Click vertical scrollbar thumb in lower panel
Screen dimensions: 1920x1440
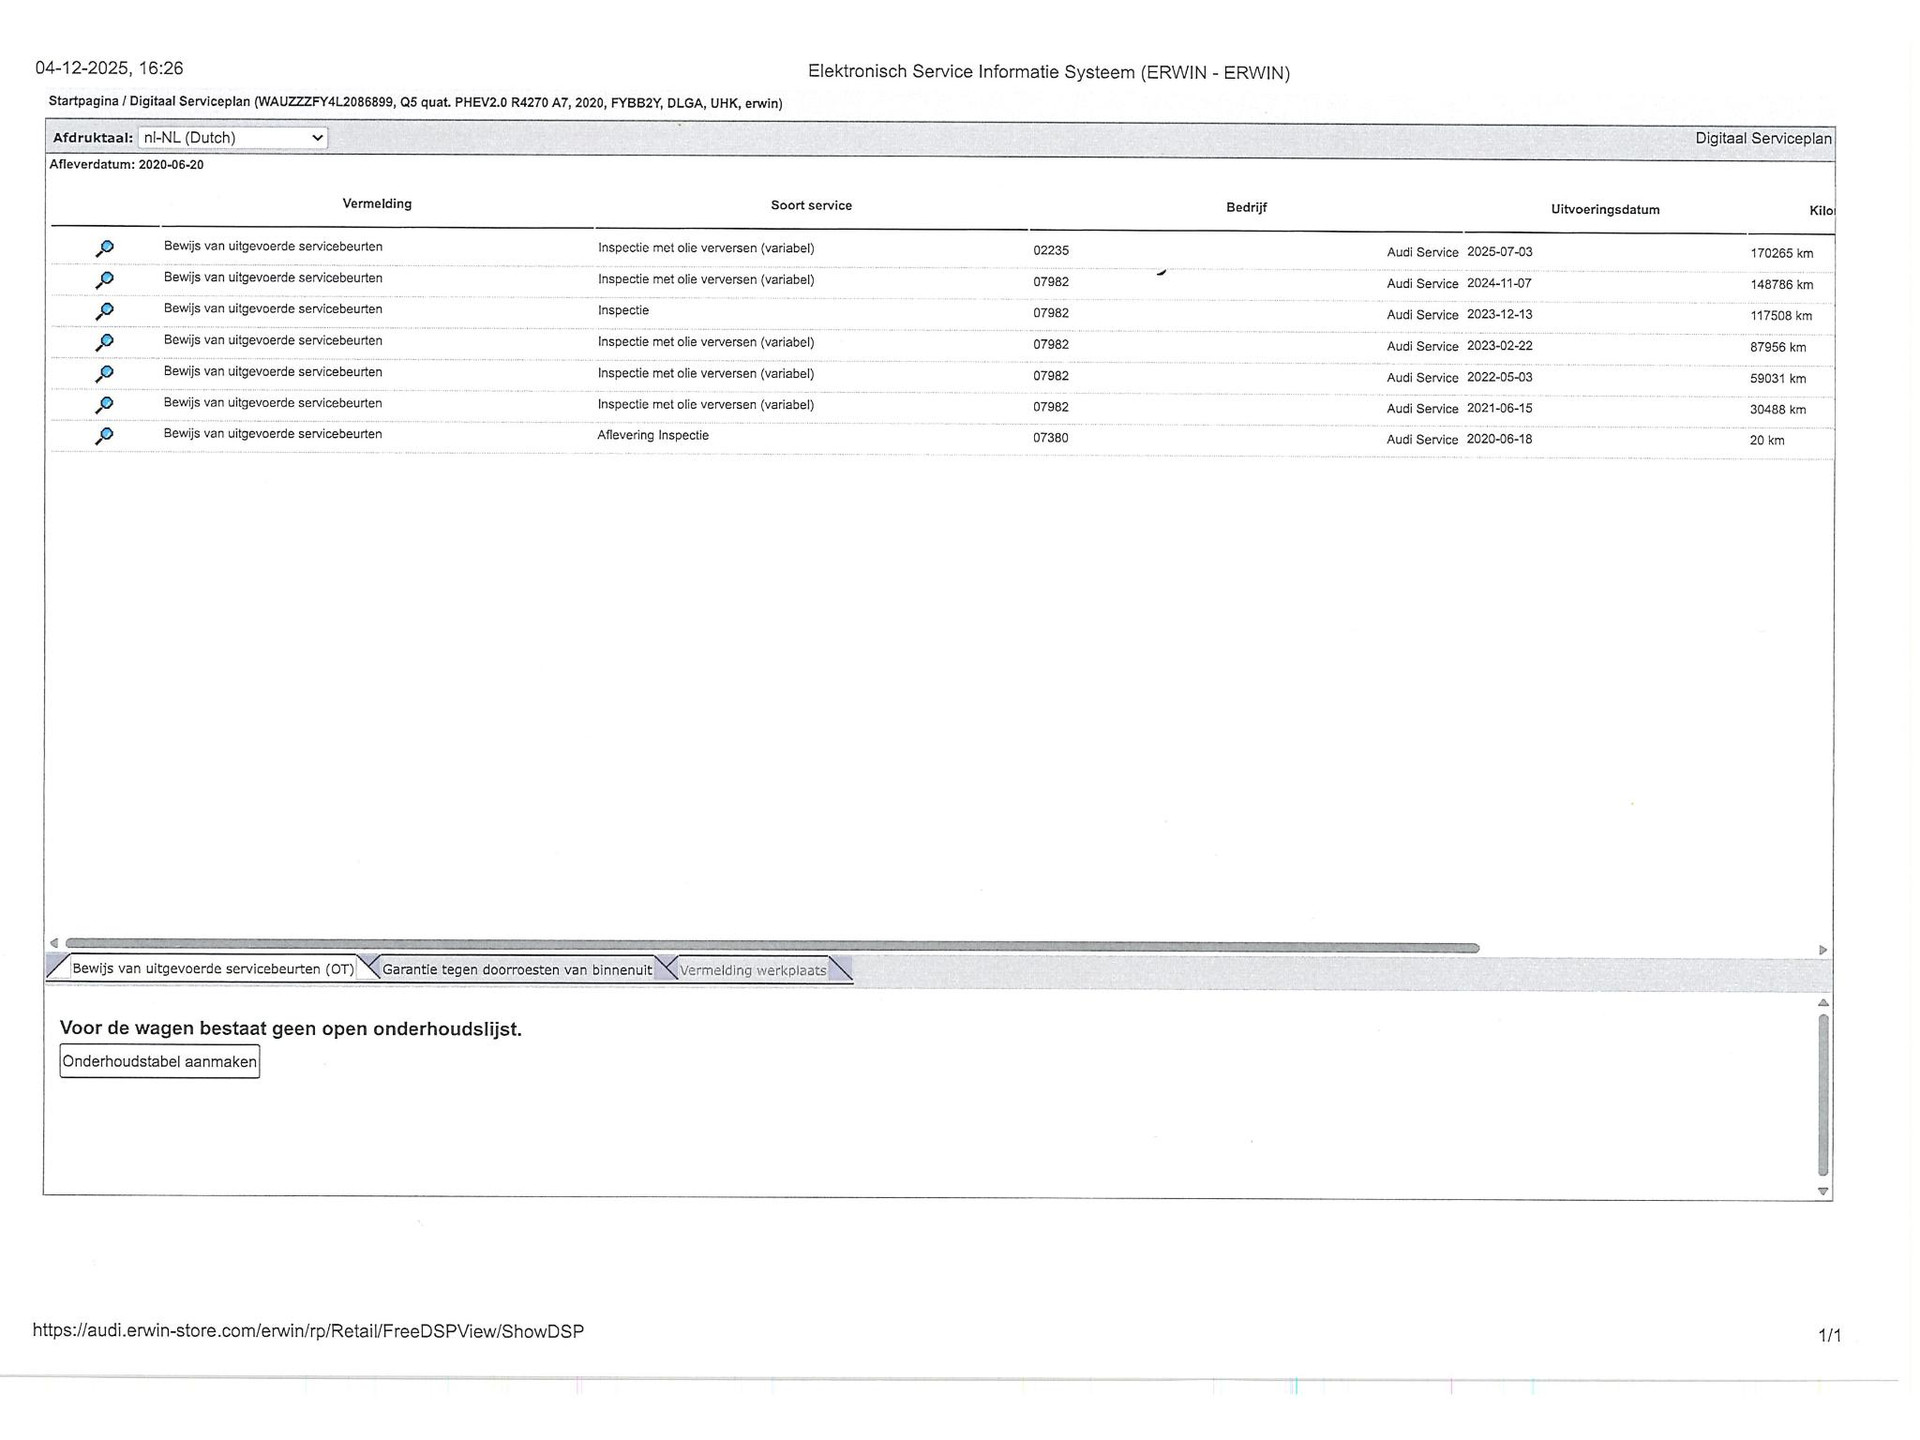click(x=1823, y=1095)
